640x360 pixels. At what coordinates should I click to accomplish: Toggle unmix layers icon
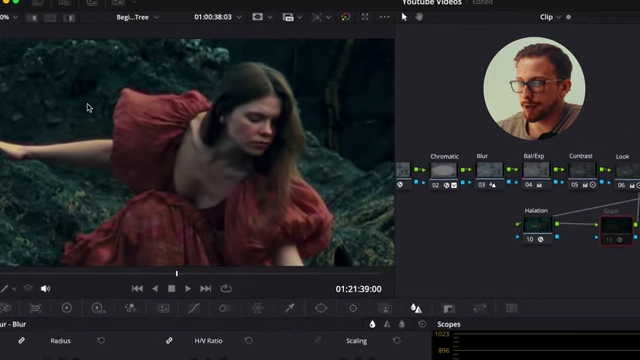point(28,289)
